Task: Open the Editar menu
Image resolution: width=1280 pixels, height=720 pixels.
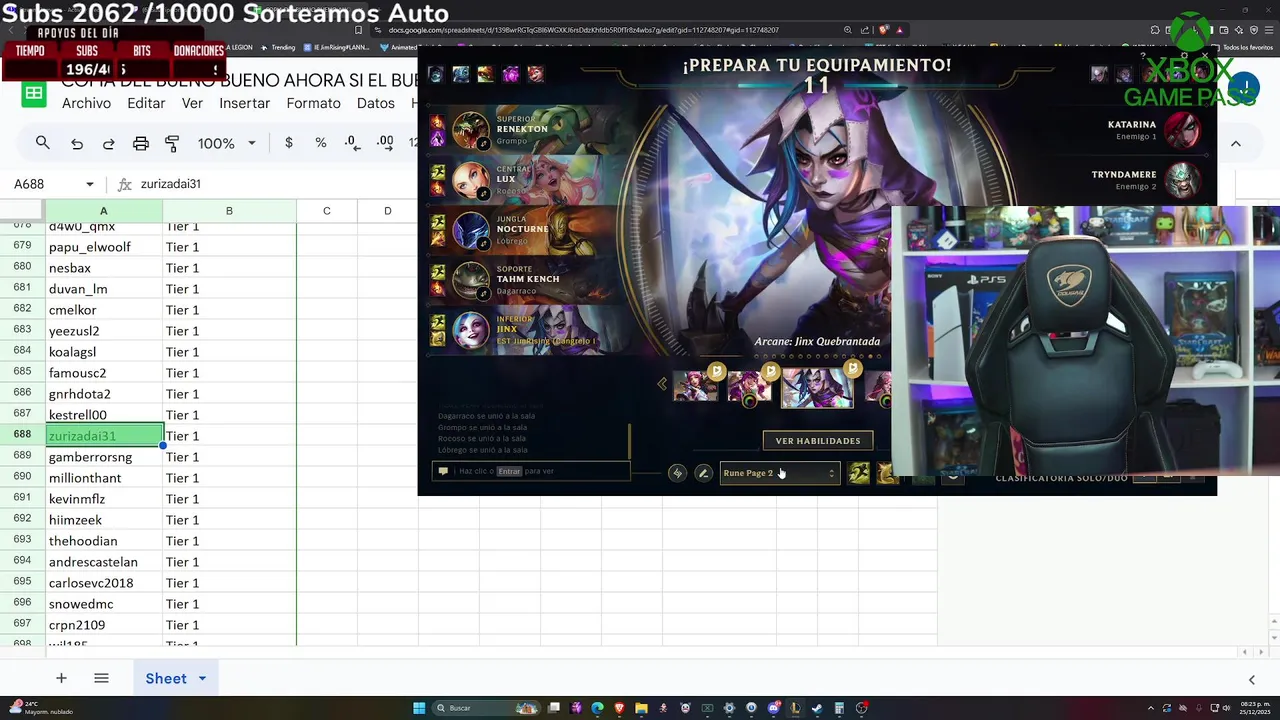Action: [x=146, y=103]
